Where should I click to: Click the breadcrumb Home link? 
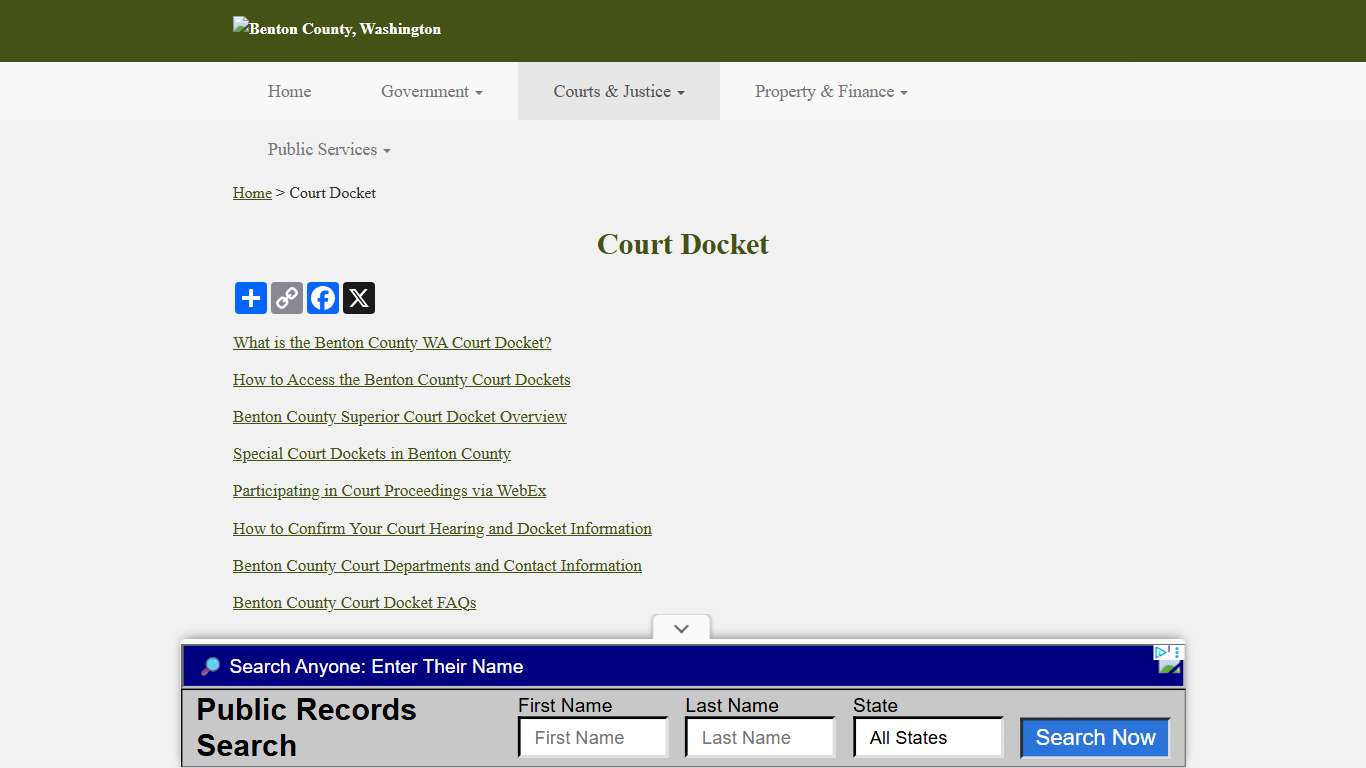[252, 193]
